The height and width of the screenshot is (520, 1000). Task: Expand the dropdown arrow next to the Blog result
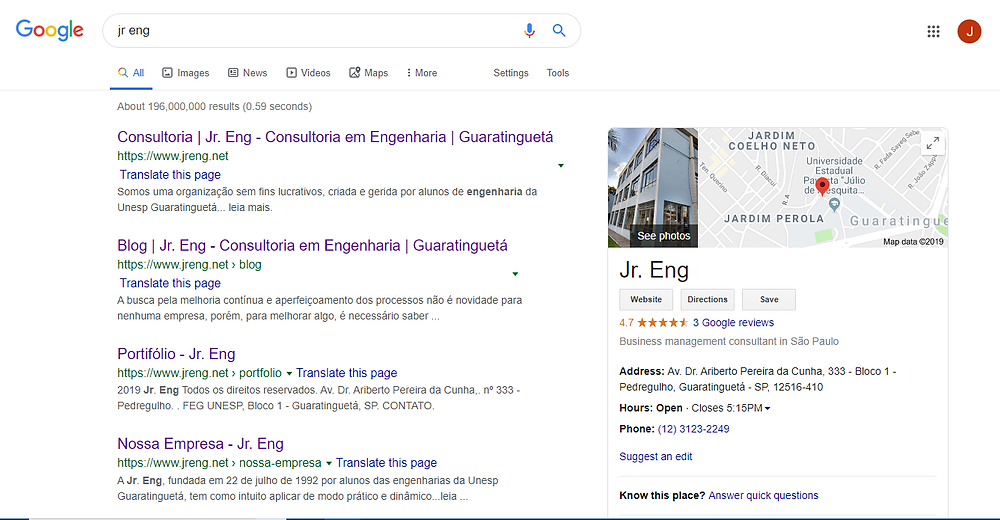(x=515, y=274)
